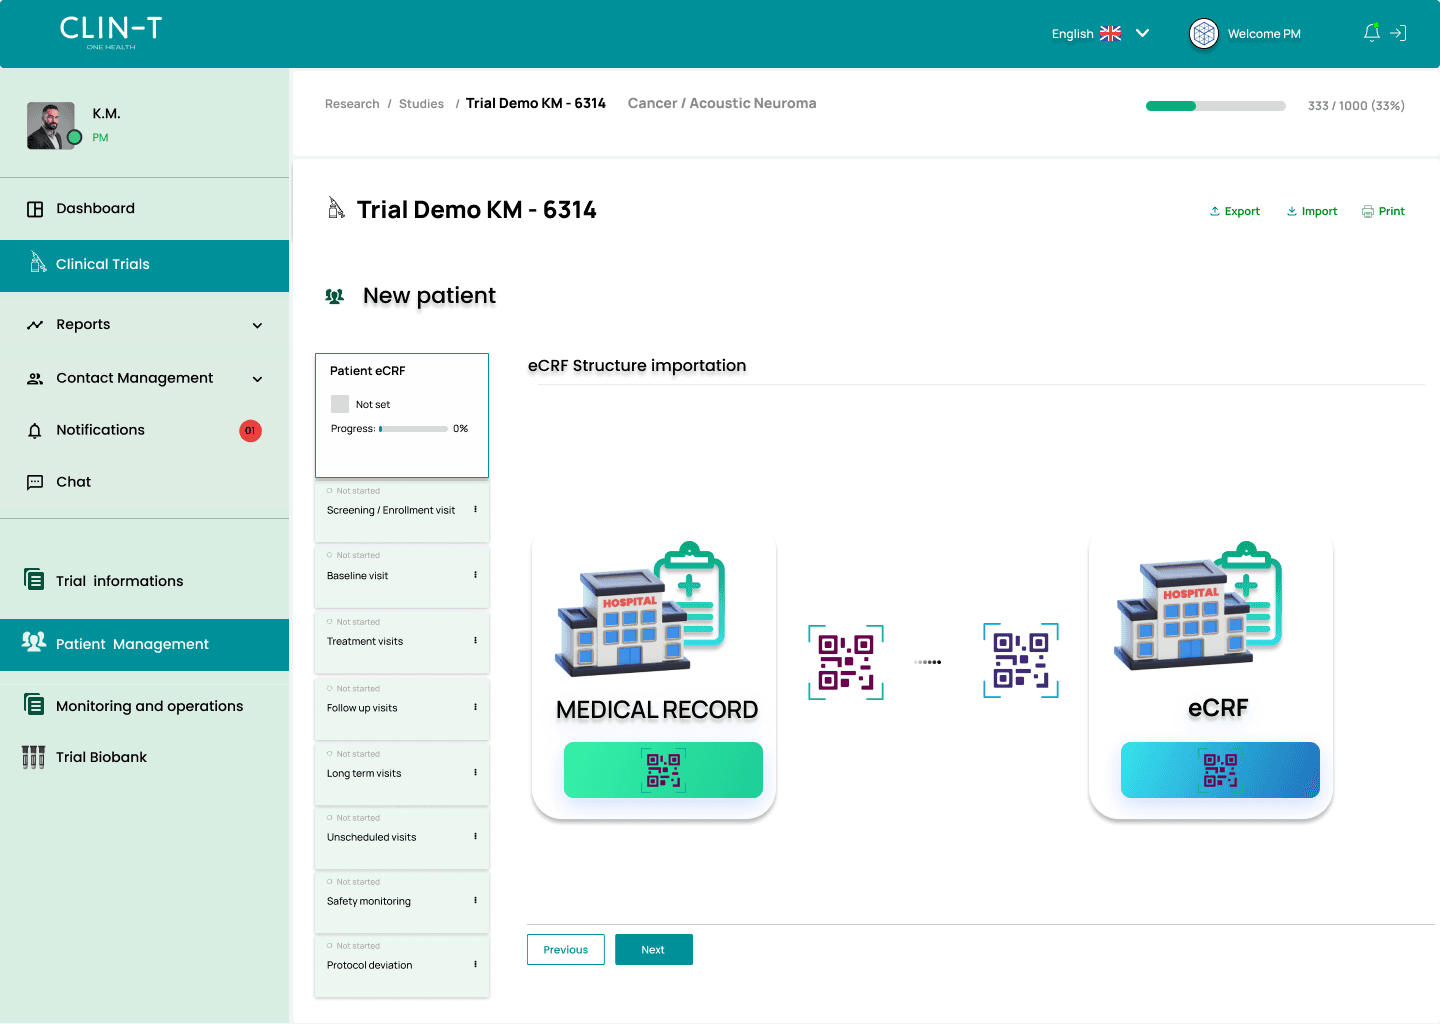Click the Welcome PM avatar icon
1440x1024 pixels.
(1204, 34)
